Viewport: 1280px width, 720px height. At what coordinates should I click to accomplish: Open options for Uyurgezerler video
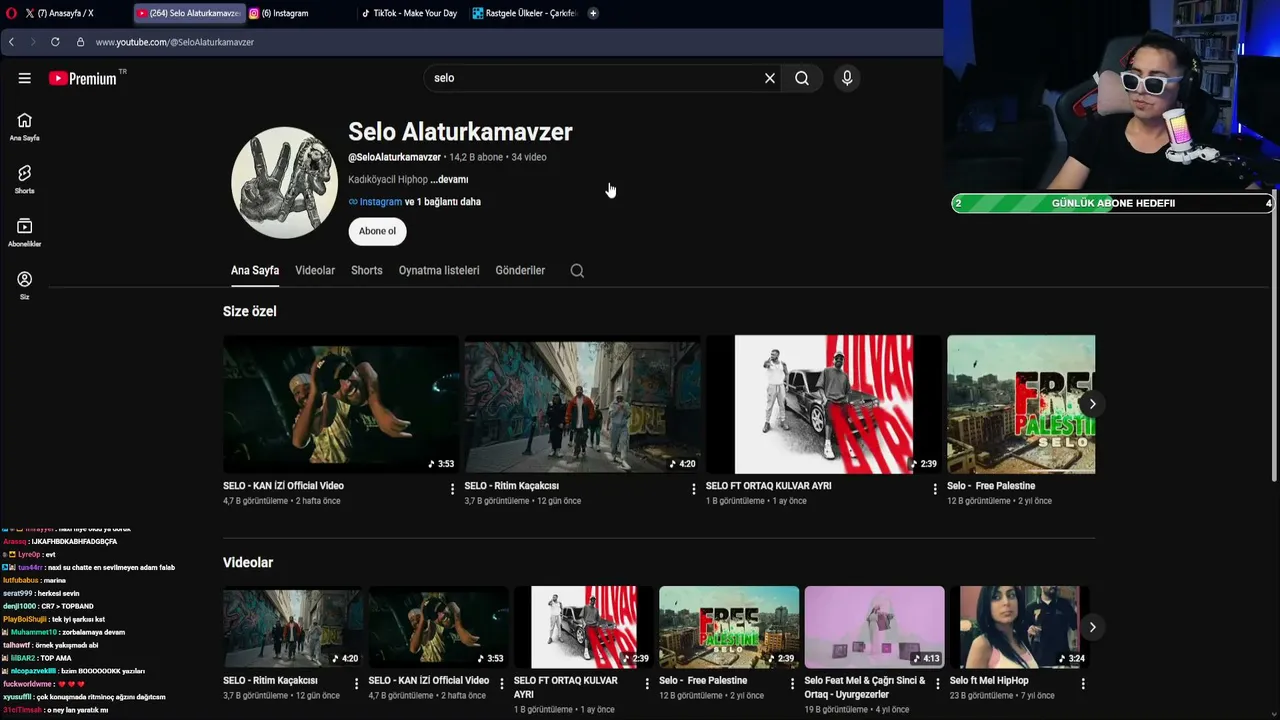[x=937, y=684]
